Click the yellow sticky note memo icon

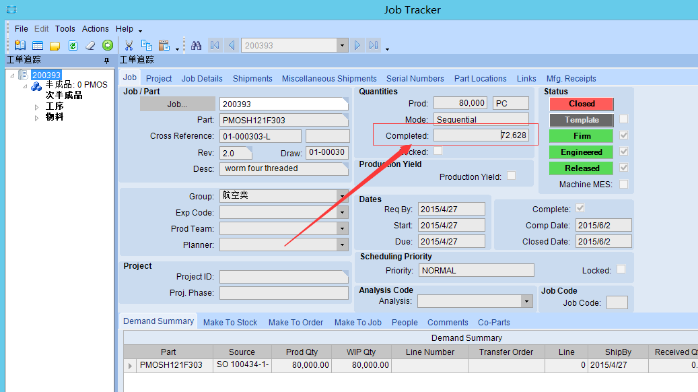click(55, 46)
